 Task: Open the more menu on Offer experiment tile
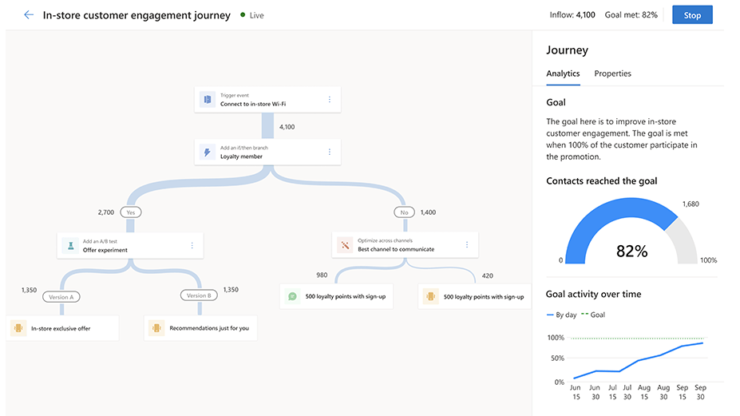click(192, 246)
